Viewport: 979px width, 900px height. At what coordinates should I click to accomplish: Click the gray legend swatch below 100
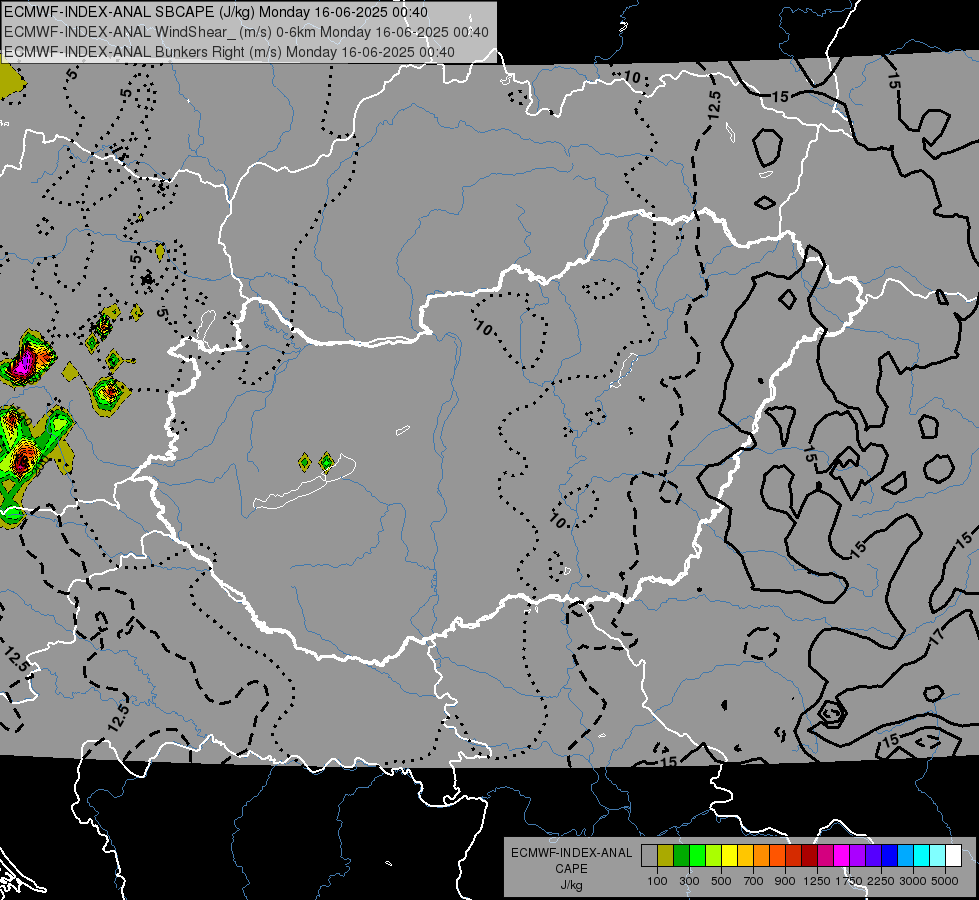649,855
